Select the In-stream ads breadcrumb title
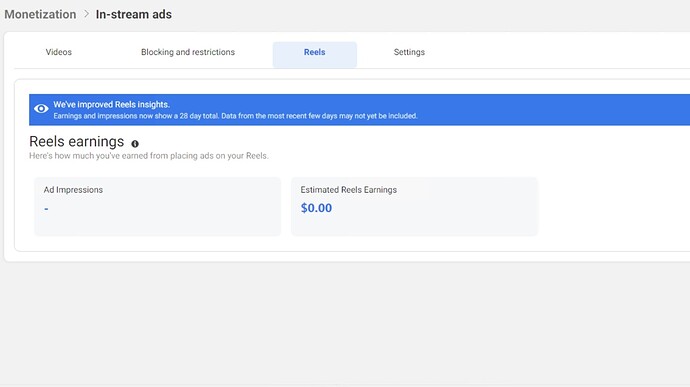The image size is (690, 387). (x=134, y=14)
